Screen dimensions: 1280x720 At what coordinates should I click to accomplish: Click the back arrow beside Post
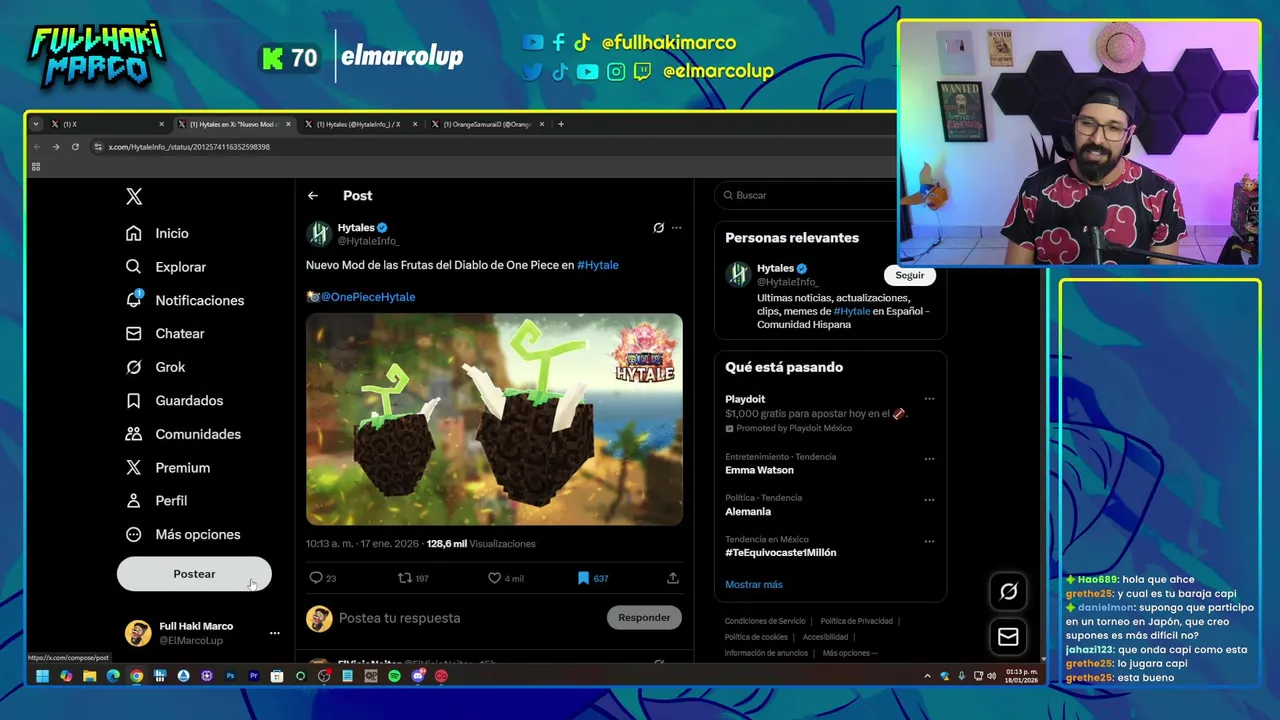point(313,196)
